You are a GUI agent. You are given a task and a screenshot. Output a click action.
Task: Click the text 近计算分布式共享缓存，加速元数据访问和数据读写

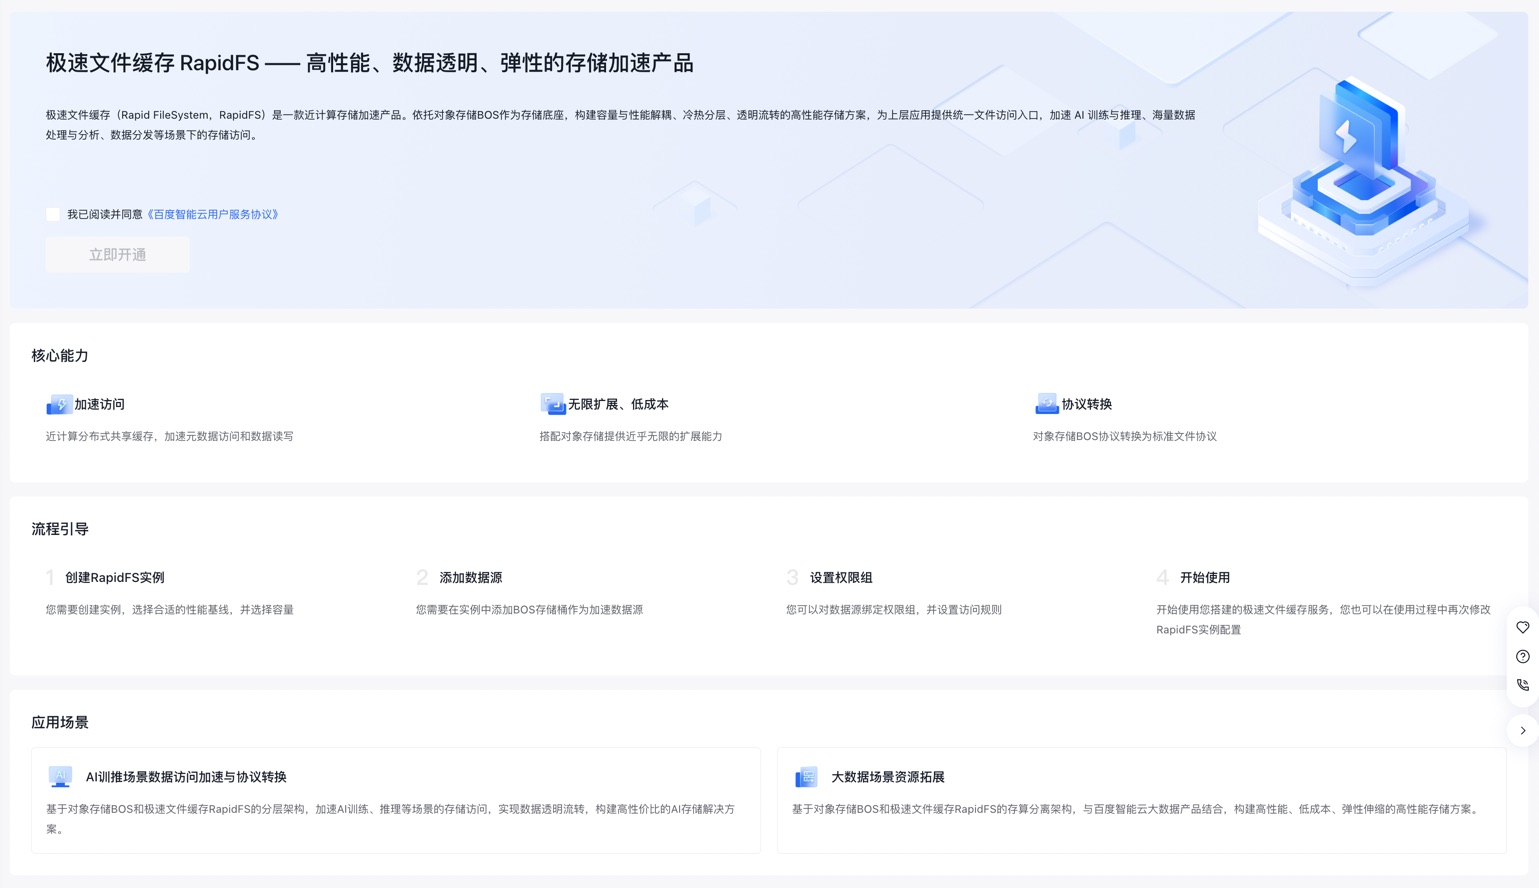[170, 437]
